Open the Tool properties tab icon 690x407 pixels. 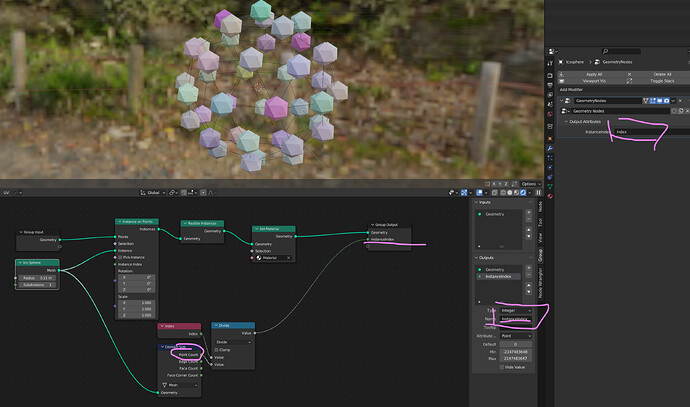pyautogui.click(x=550, y=62)
